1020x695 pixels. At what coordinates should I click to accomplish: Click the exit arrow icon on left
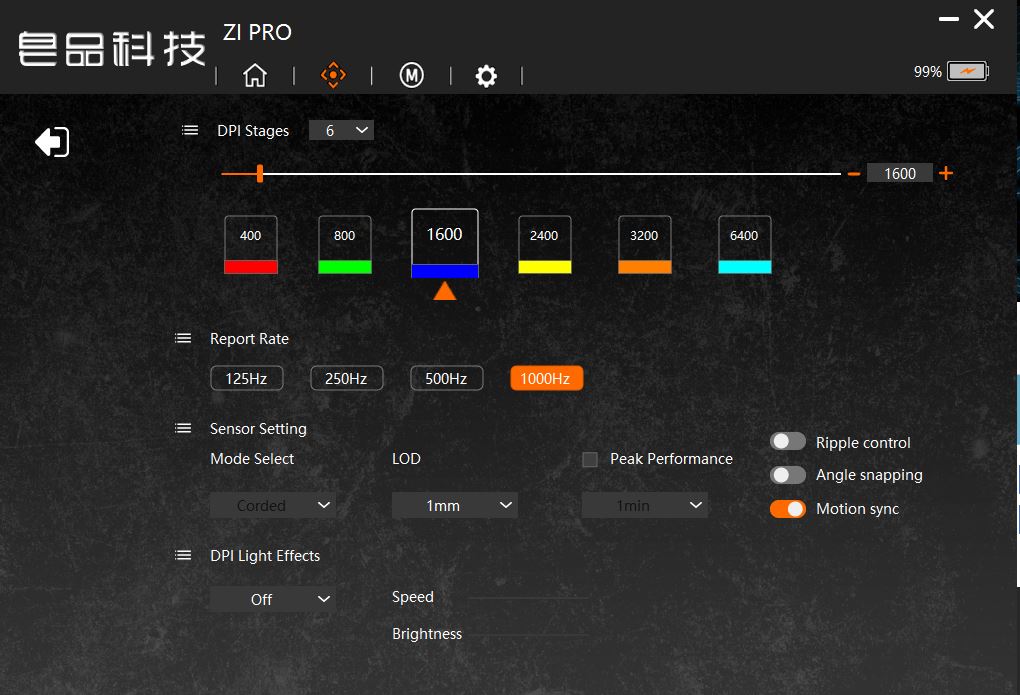coord(52,142)
